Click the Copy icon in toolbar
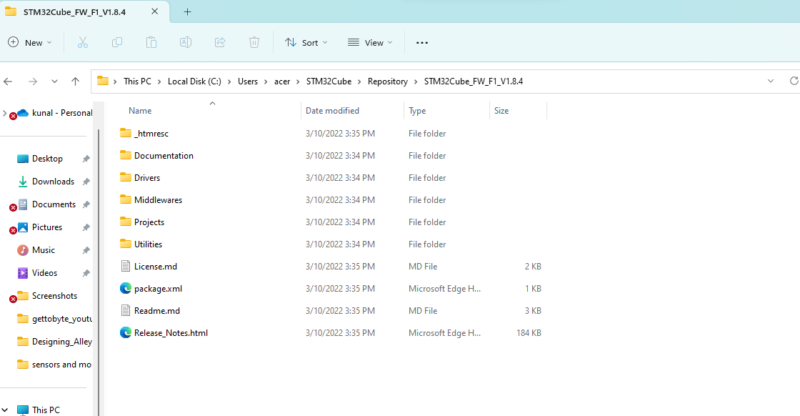 (117, 43)
